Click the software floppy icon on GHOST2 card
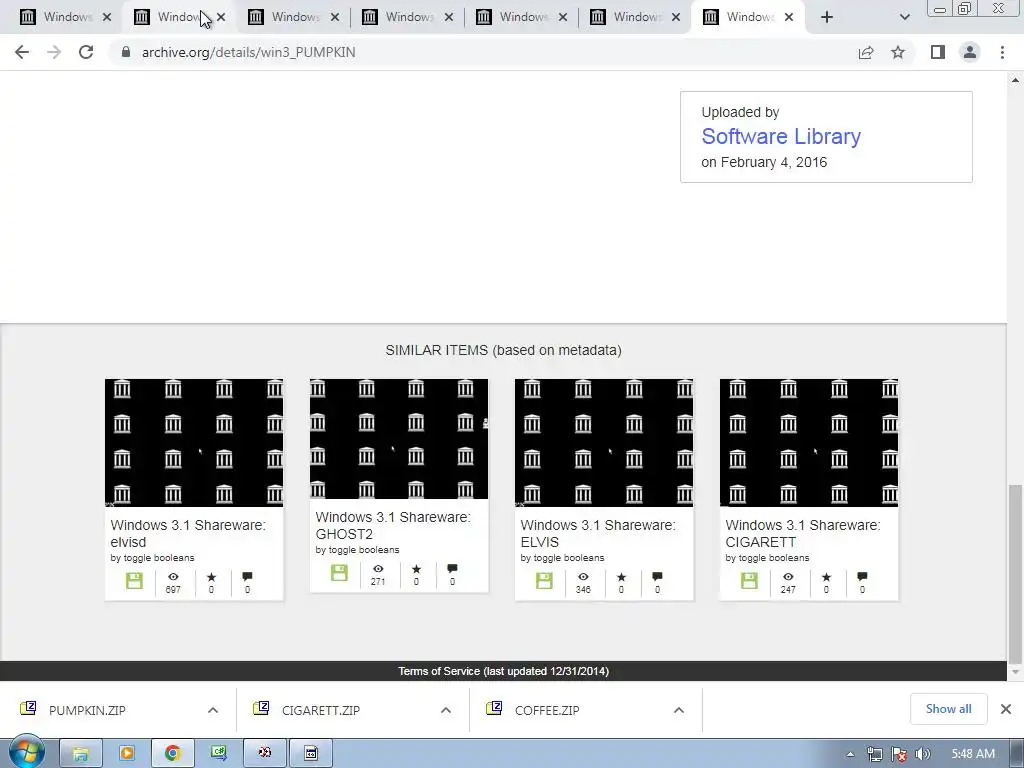 [339, 573]
